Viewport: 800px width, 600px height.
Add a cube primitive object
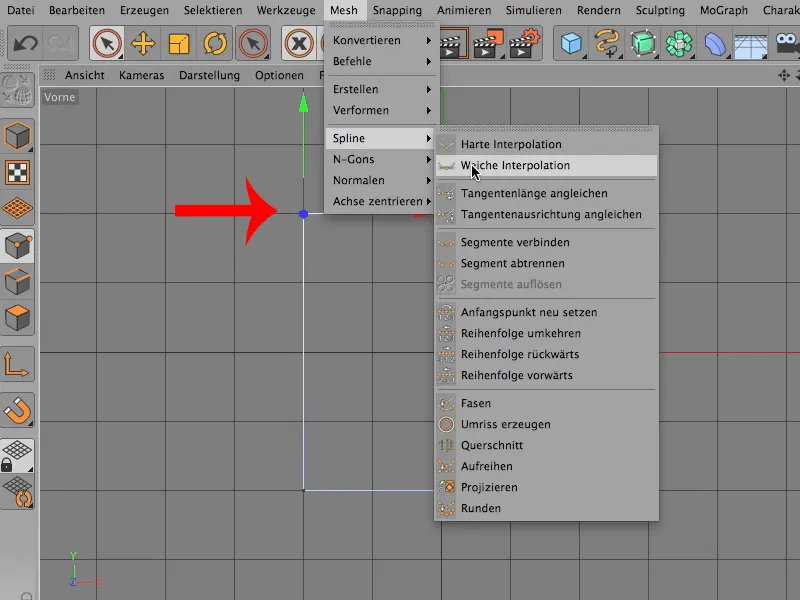coord(571,44)
